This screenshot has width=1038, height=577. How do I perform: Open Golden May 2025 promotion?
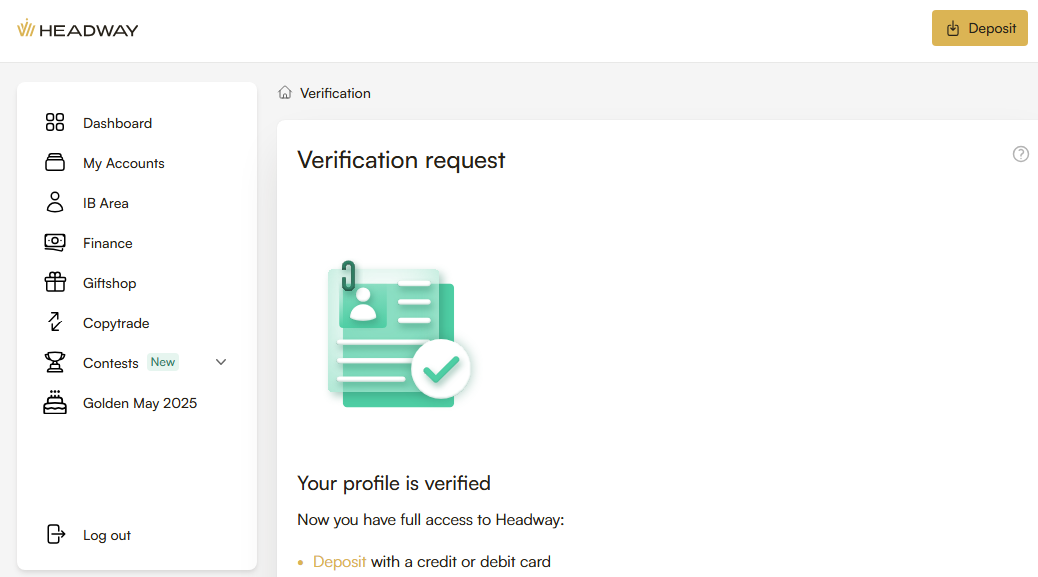140,403
